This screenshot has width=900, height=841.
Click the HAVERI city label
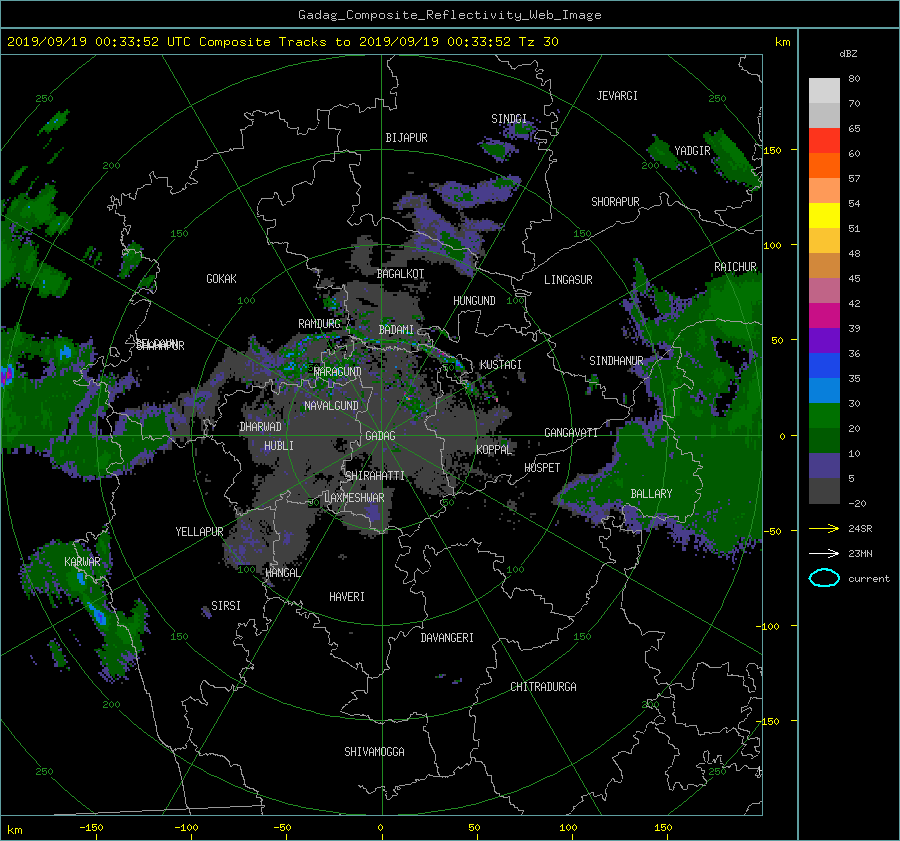coord(347,597)
